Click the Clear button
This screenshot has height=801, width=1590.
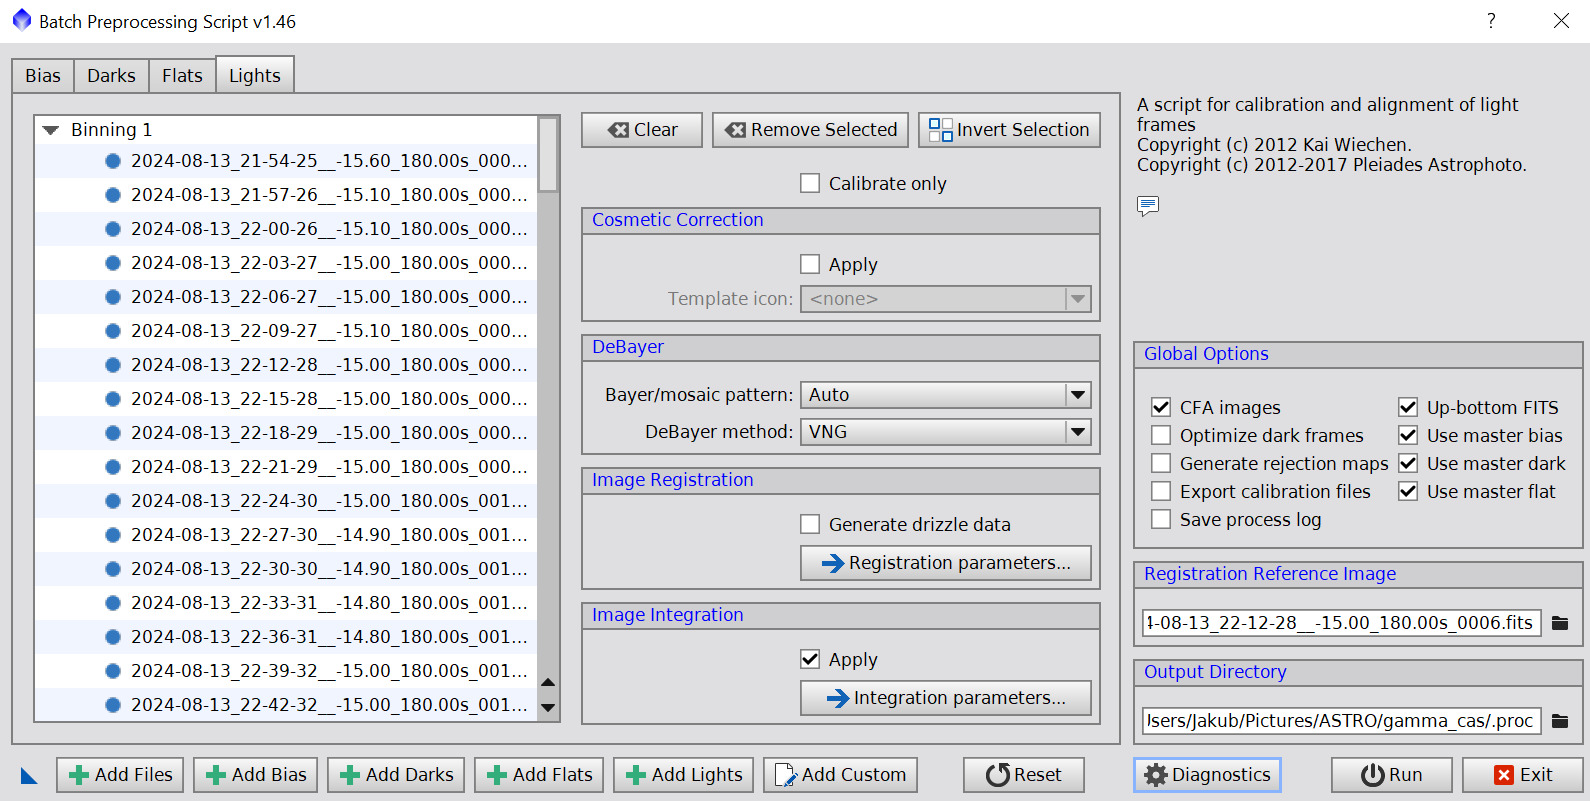pyautogui.click(x=642, y=130)
